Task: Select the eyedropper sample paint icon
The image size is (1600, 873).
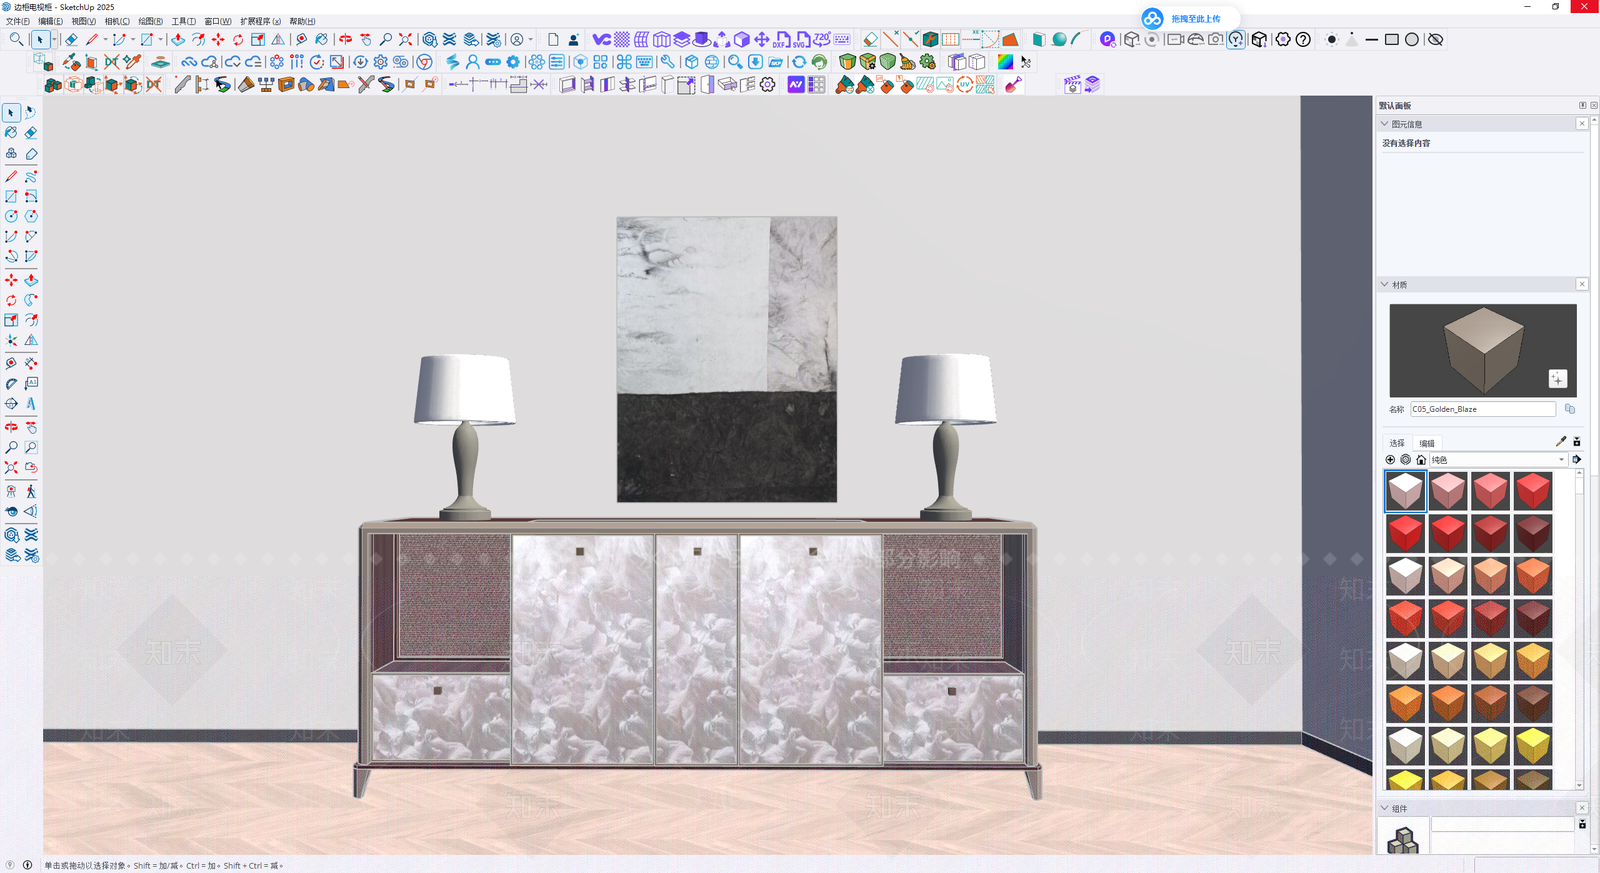Action: pos(1561,441)
